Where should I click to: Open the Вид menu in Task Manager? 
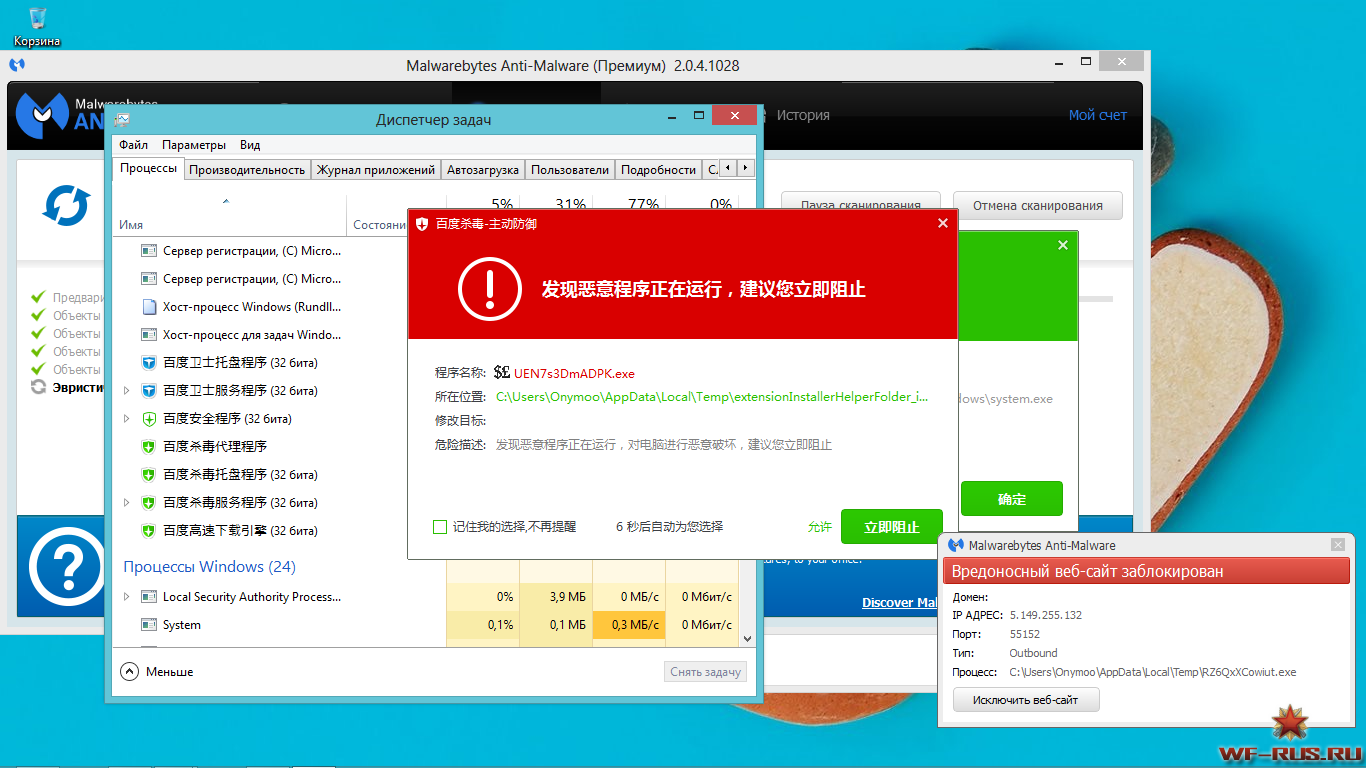[x=250, y=145]
